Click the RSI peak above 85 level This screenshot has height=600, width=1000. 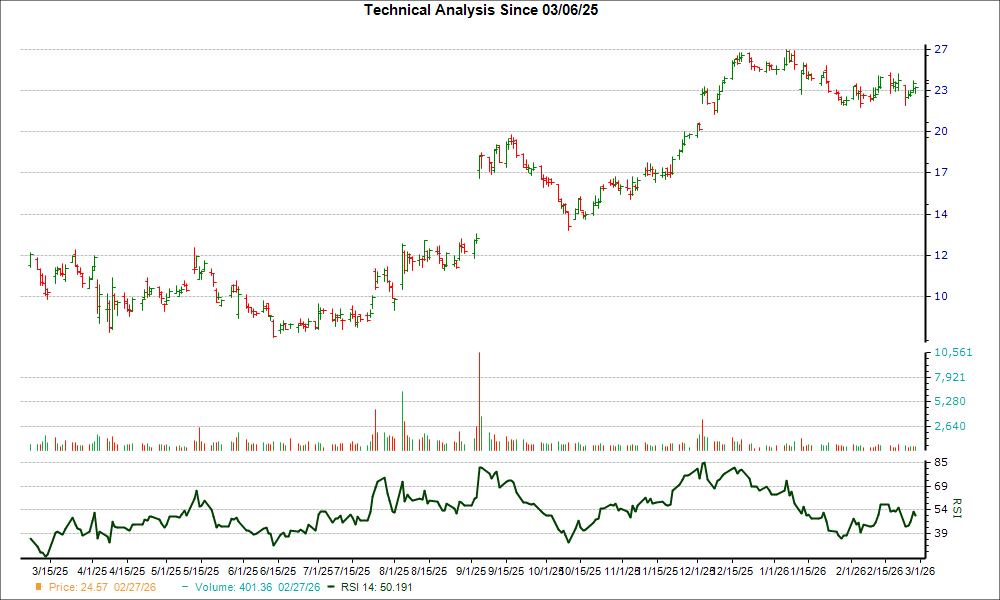pos(703,464)
